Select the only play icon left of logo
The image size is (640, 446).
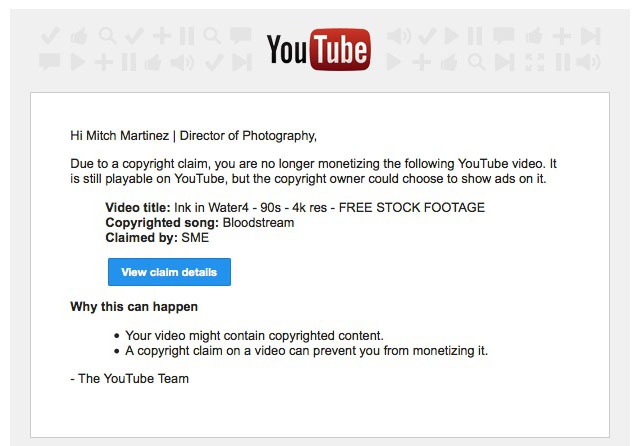(x=77, y=62)
